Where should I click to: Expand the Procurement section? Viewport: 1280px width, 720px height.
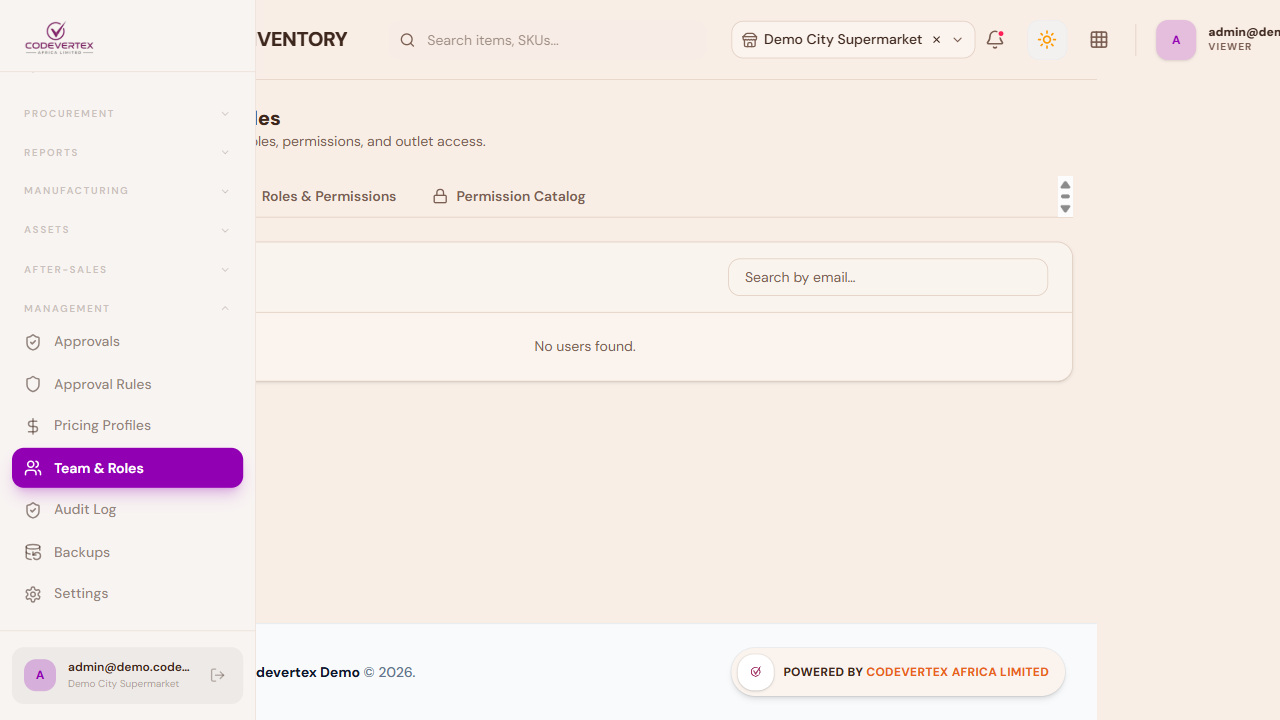pyautogui.click(x=127, y=114)
